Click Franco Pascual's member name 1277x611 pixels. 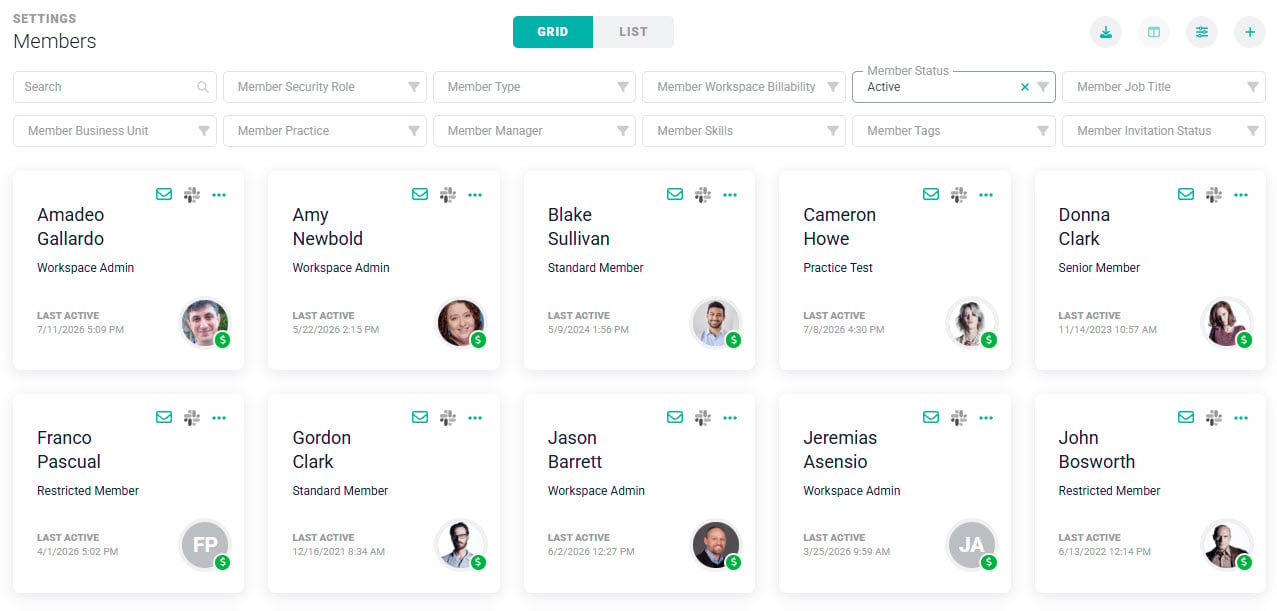tap(69, 450)
